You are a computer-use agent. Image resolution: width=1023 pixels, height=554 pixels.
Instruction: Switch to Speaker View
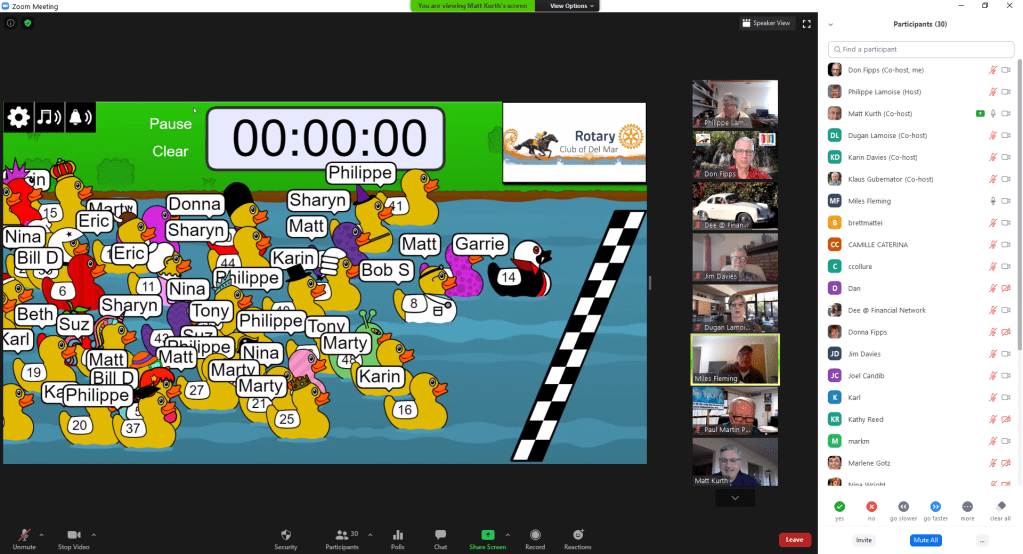766,24
